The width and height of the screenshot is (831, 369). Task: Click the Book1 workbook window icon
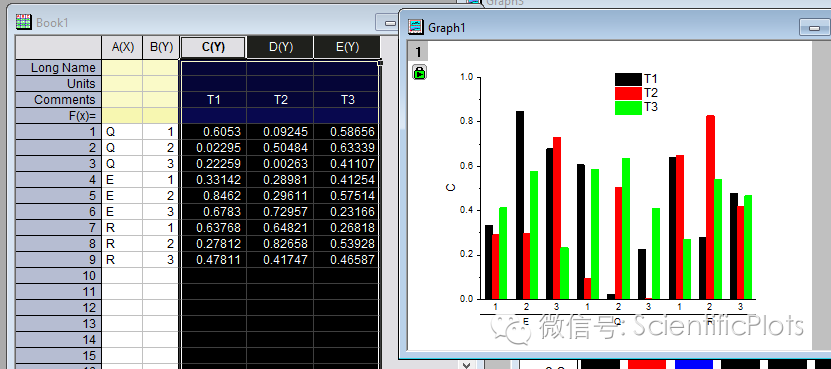(24, 22)
